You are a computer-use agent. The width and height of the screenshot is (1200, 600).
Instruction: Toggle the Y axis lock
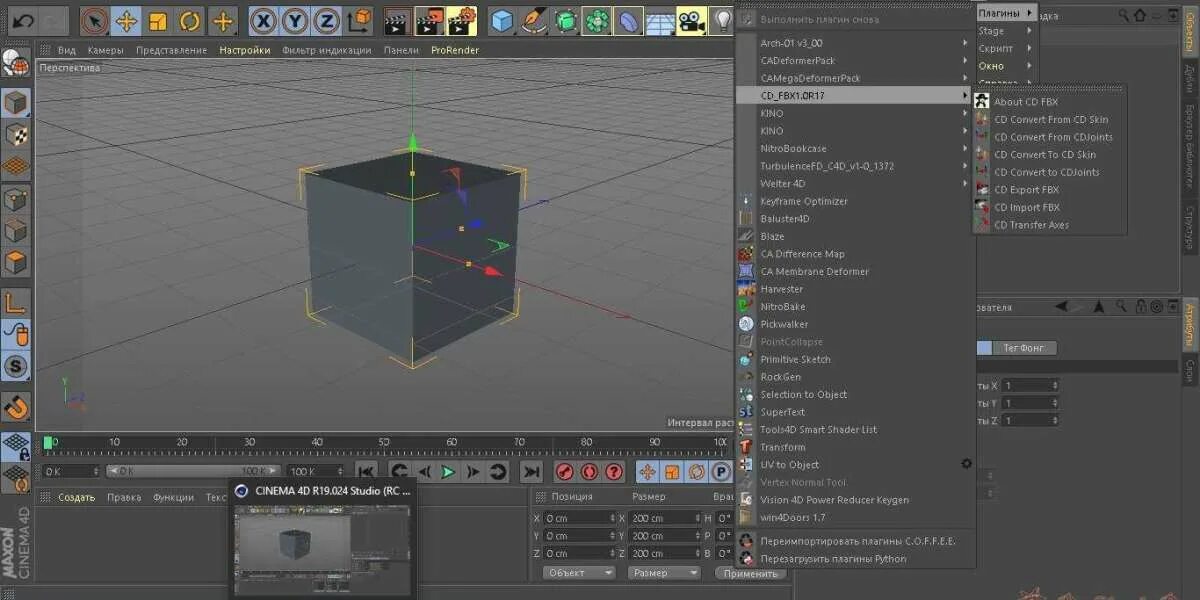[x=296, y=20]
